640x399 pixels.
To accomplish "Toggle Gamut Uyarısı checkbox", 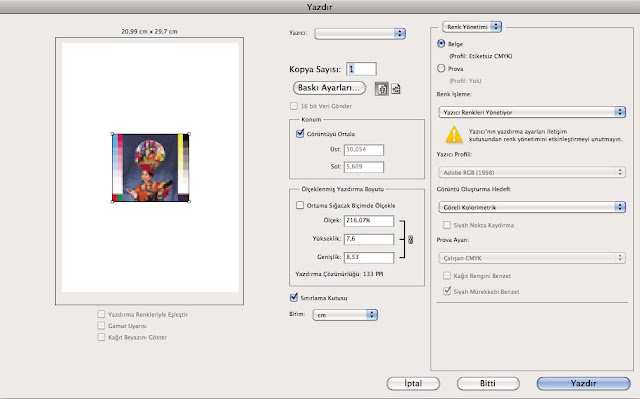I will point(101,326).
